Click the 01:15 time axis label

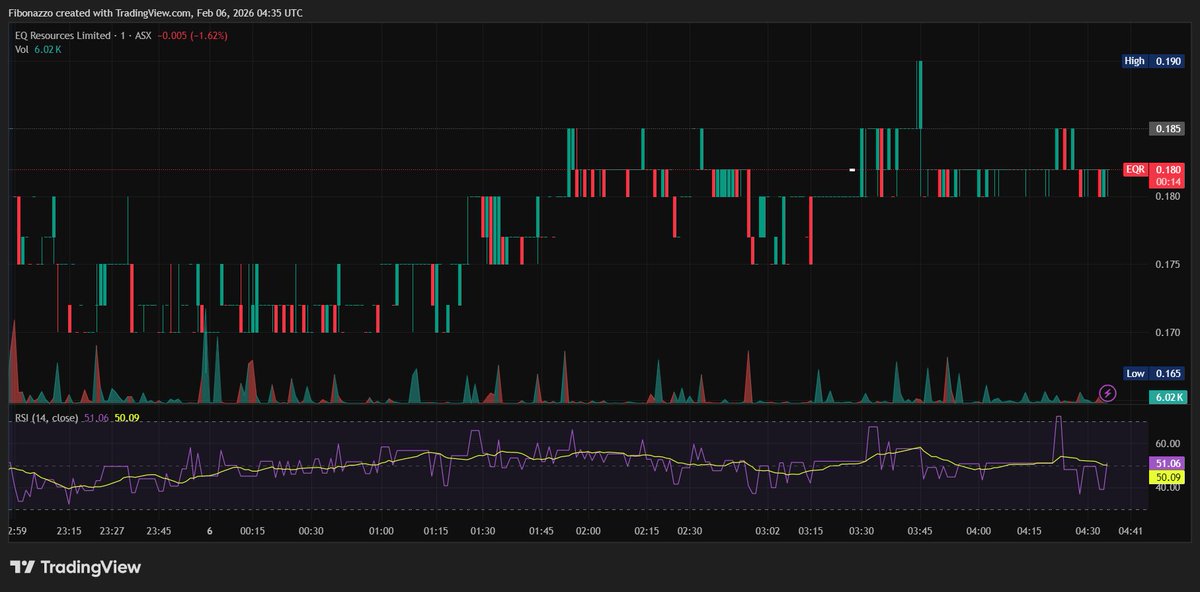(x=437, y=531)
